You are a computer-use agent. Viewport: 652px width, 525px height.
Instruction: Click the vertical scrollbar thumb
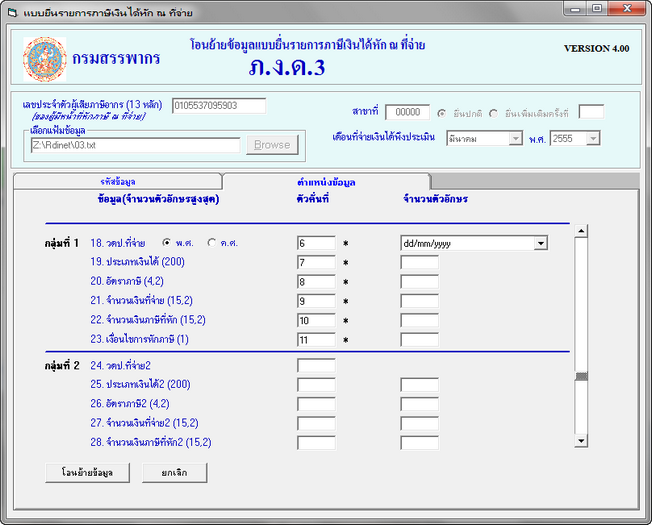click(x=580, y=376)
